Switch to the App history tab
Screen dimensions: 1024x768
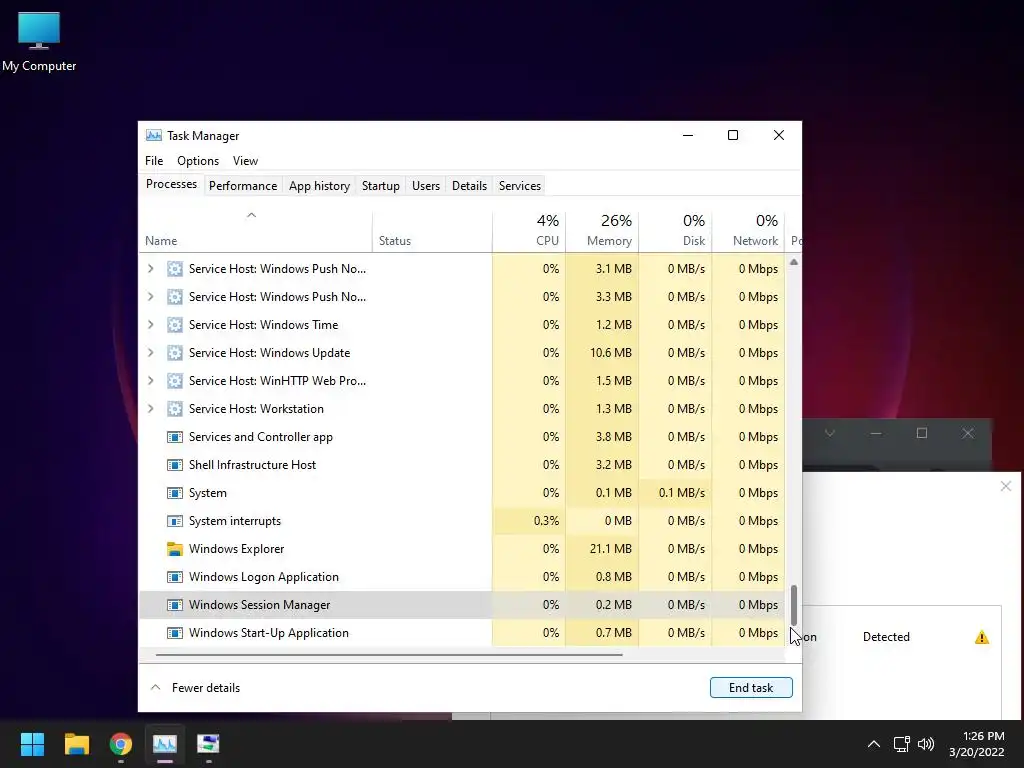(319, 185)
